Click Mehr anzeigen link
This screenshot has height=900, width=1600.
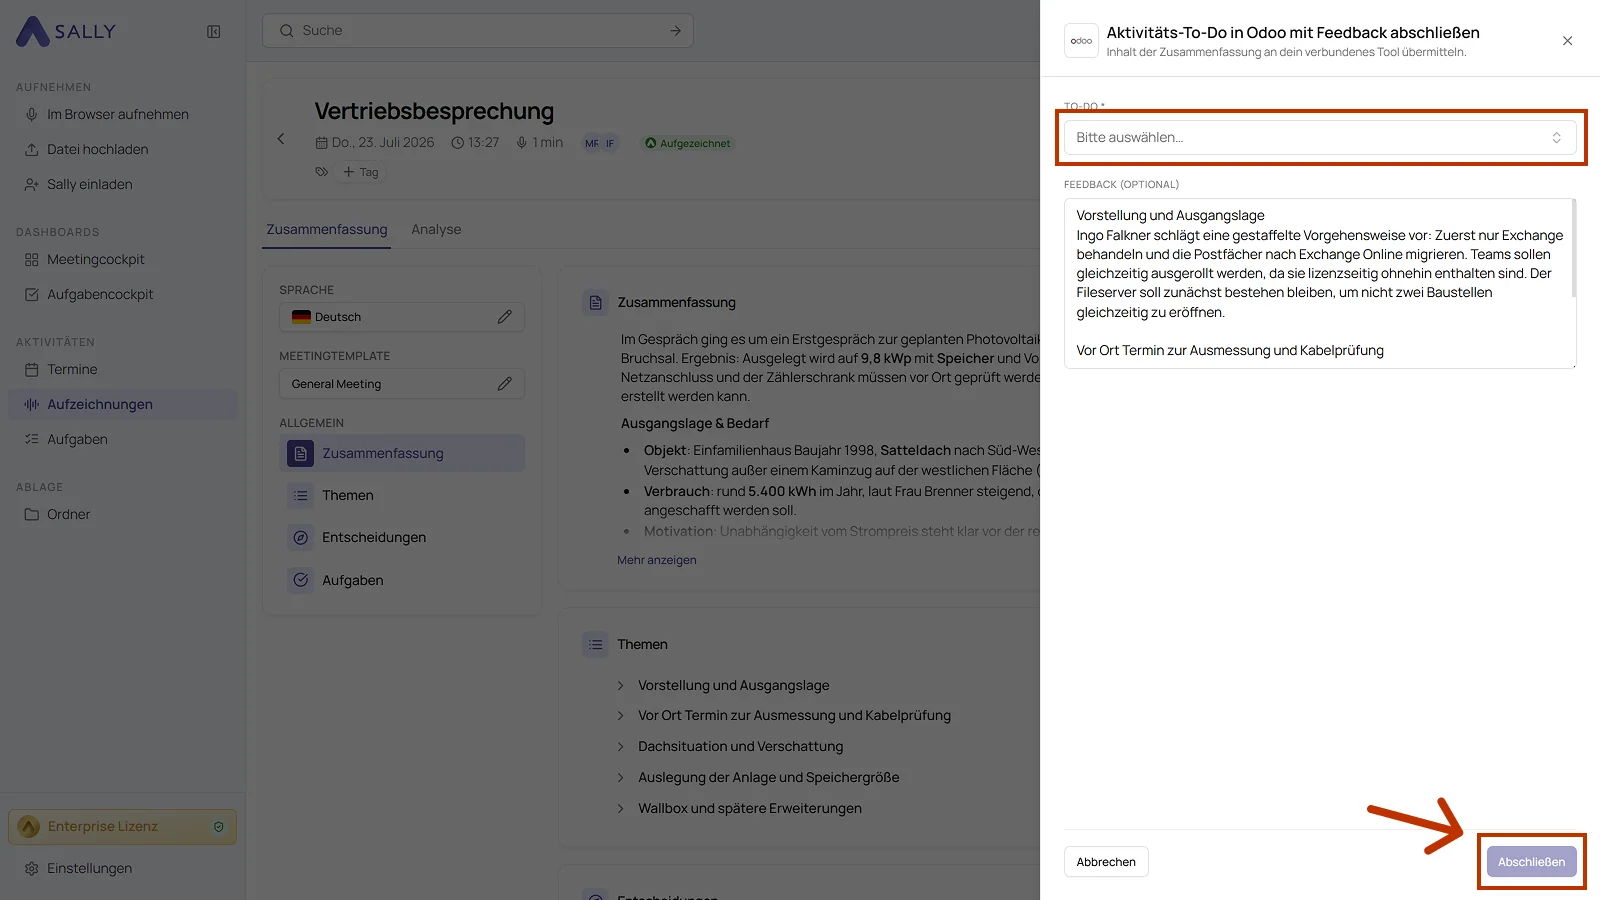(657, 560)
